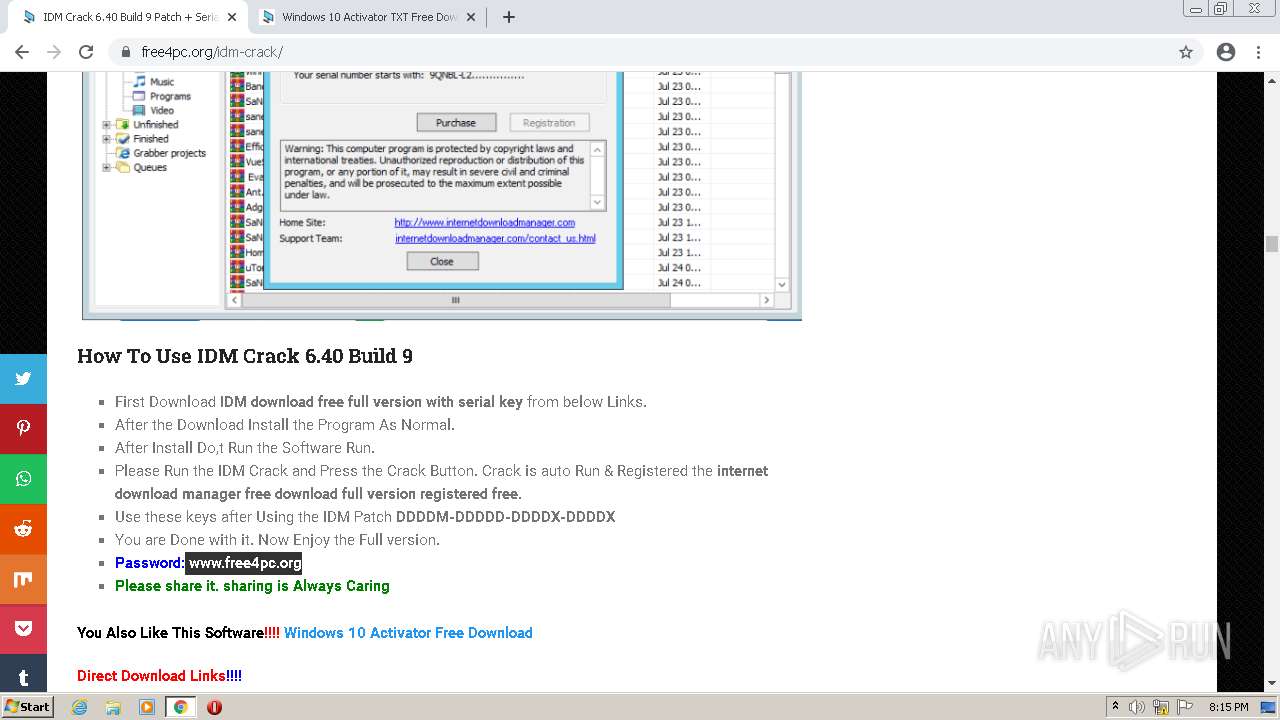
Task: Pin the page with Pinterest sidebar icon
Action: pos(23,429)
